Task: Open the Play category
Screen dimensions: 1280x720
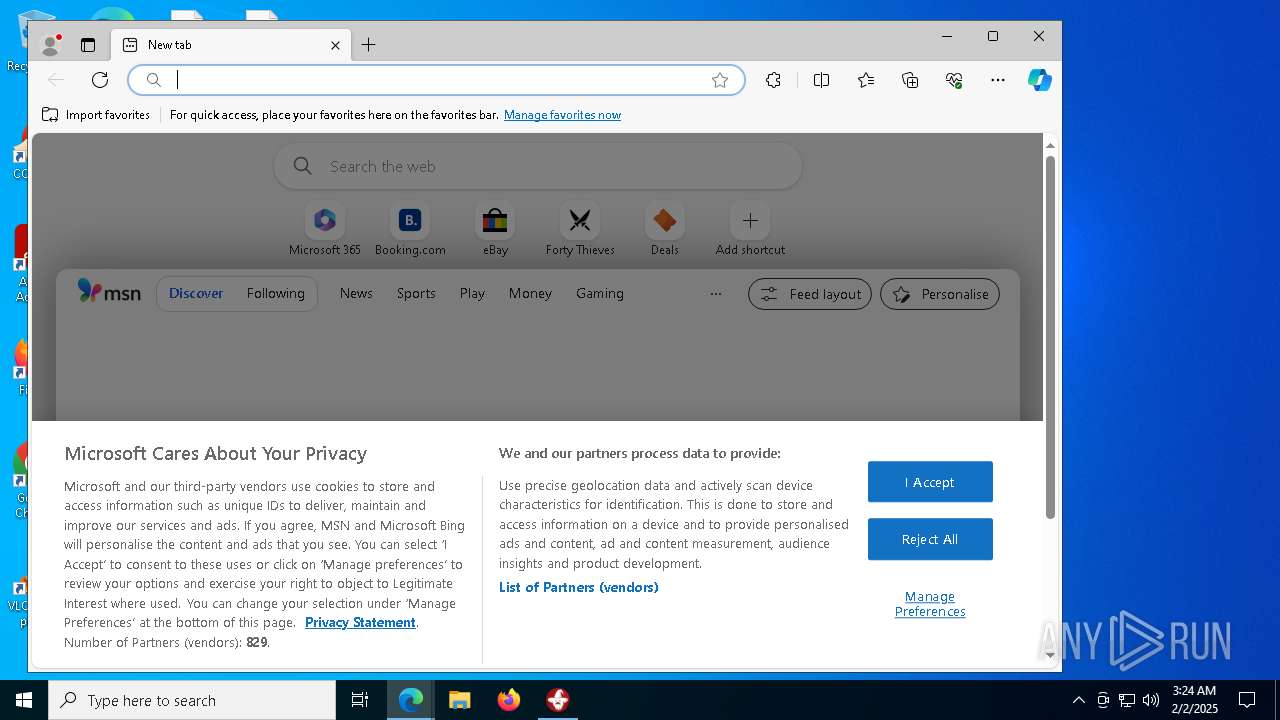Action: [x=472, y=293]
